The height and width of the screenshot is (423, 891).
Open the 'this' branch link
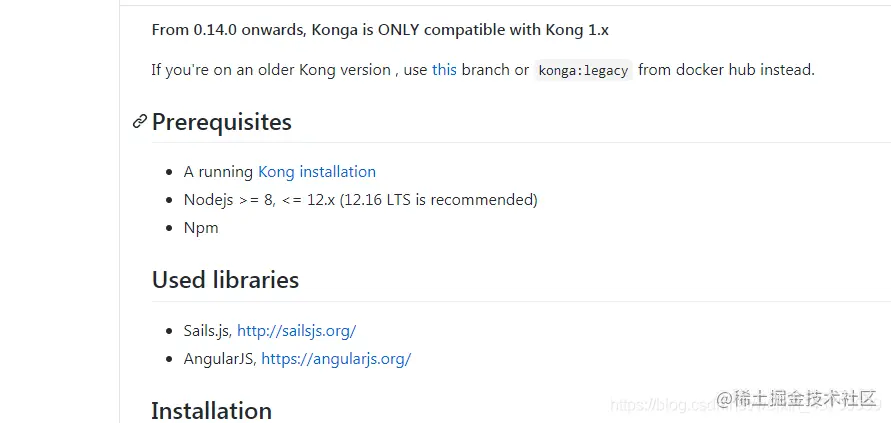[x=444, y=70]
